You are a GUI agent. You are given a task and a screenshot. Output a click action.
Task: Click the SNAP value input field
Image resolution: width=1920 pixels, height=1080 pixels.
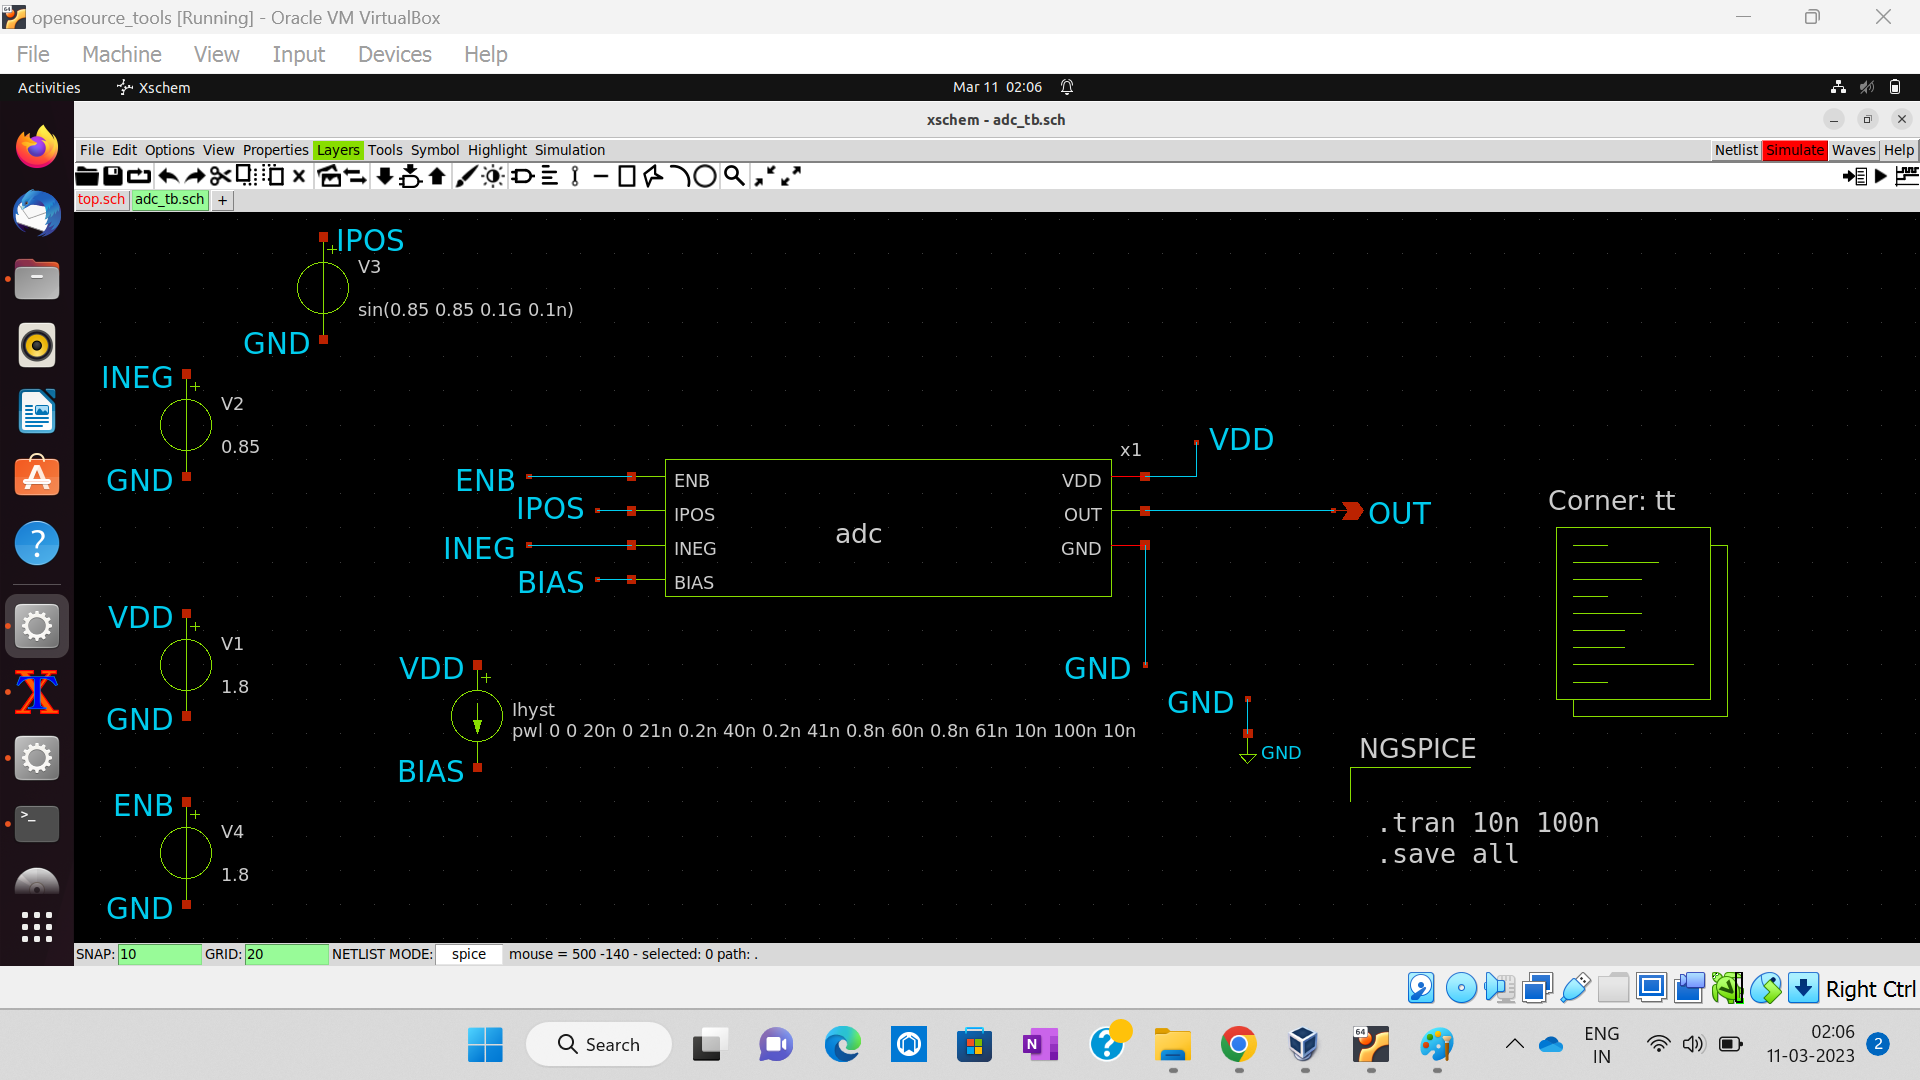[159, 954]
